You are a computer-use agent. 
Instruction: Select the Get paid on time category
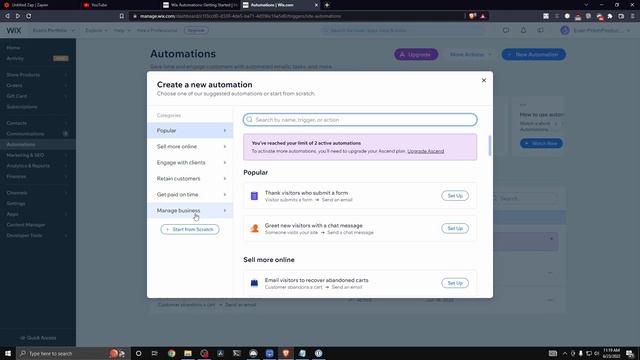[x=190, y=195]
